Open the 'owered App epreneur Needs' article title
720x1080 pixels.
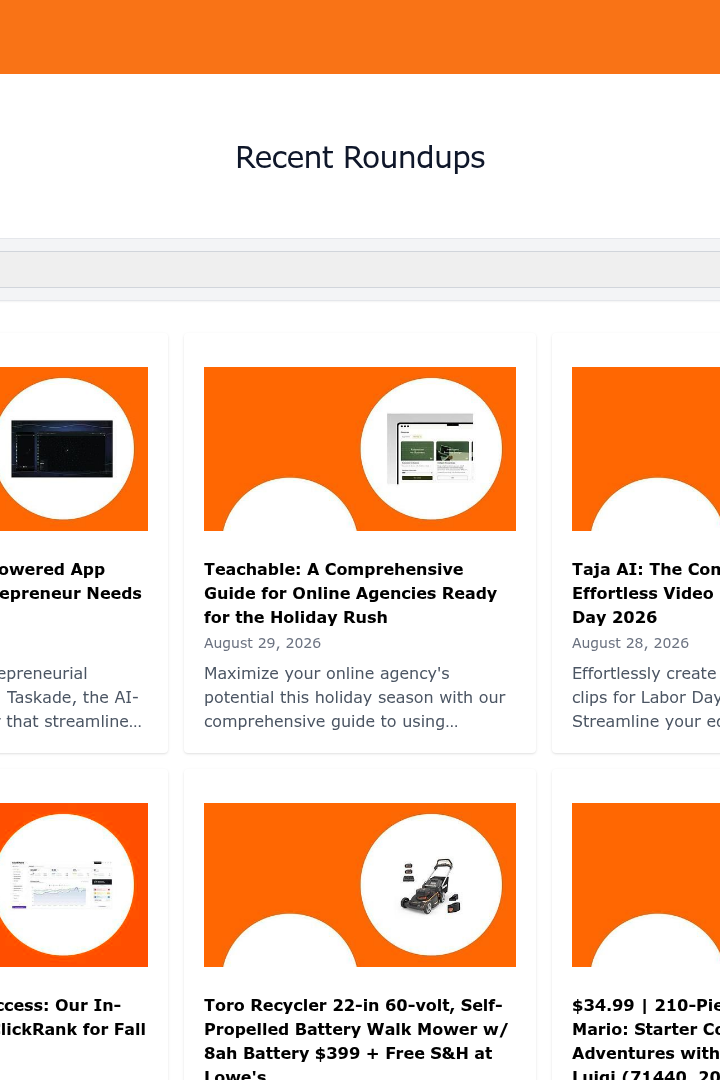click(71, 581)
